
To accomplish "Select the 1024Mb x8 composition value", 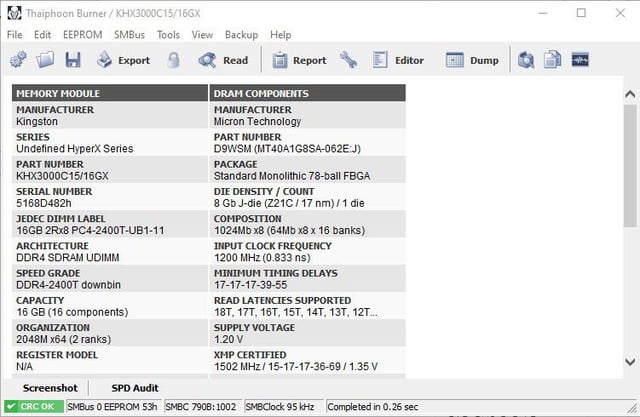I will 289,231.
